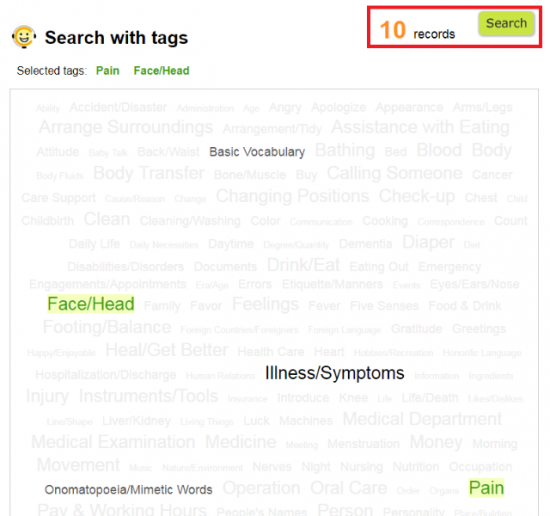Click the smiley face logo icon

24,36
